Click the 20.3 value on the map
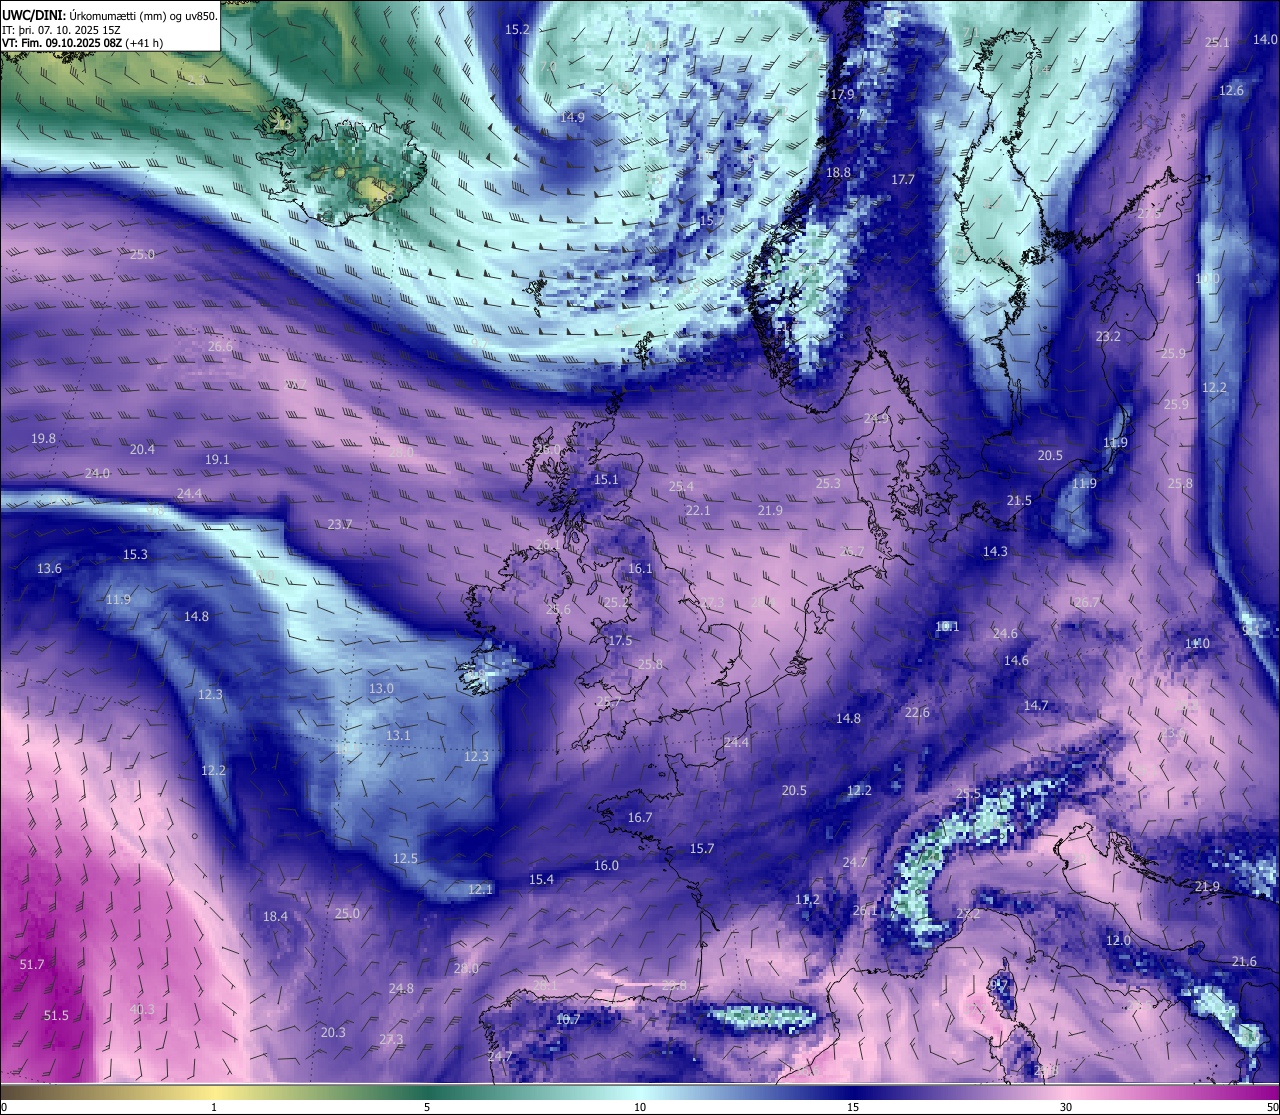1280x1115 pixels. tap(333, 1032)
